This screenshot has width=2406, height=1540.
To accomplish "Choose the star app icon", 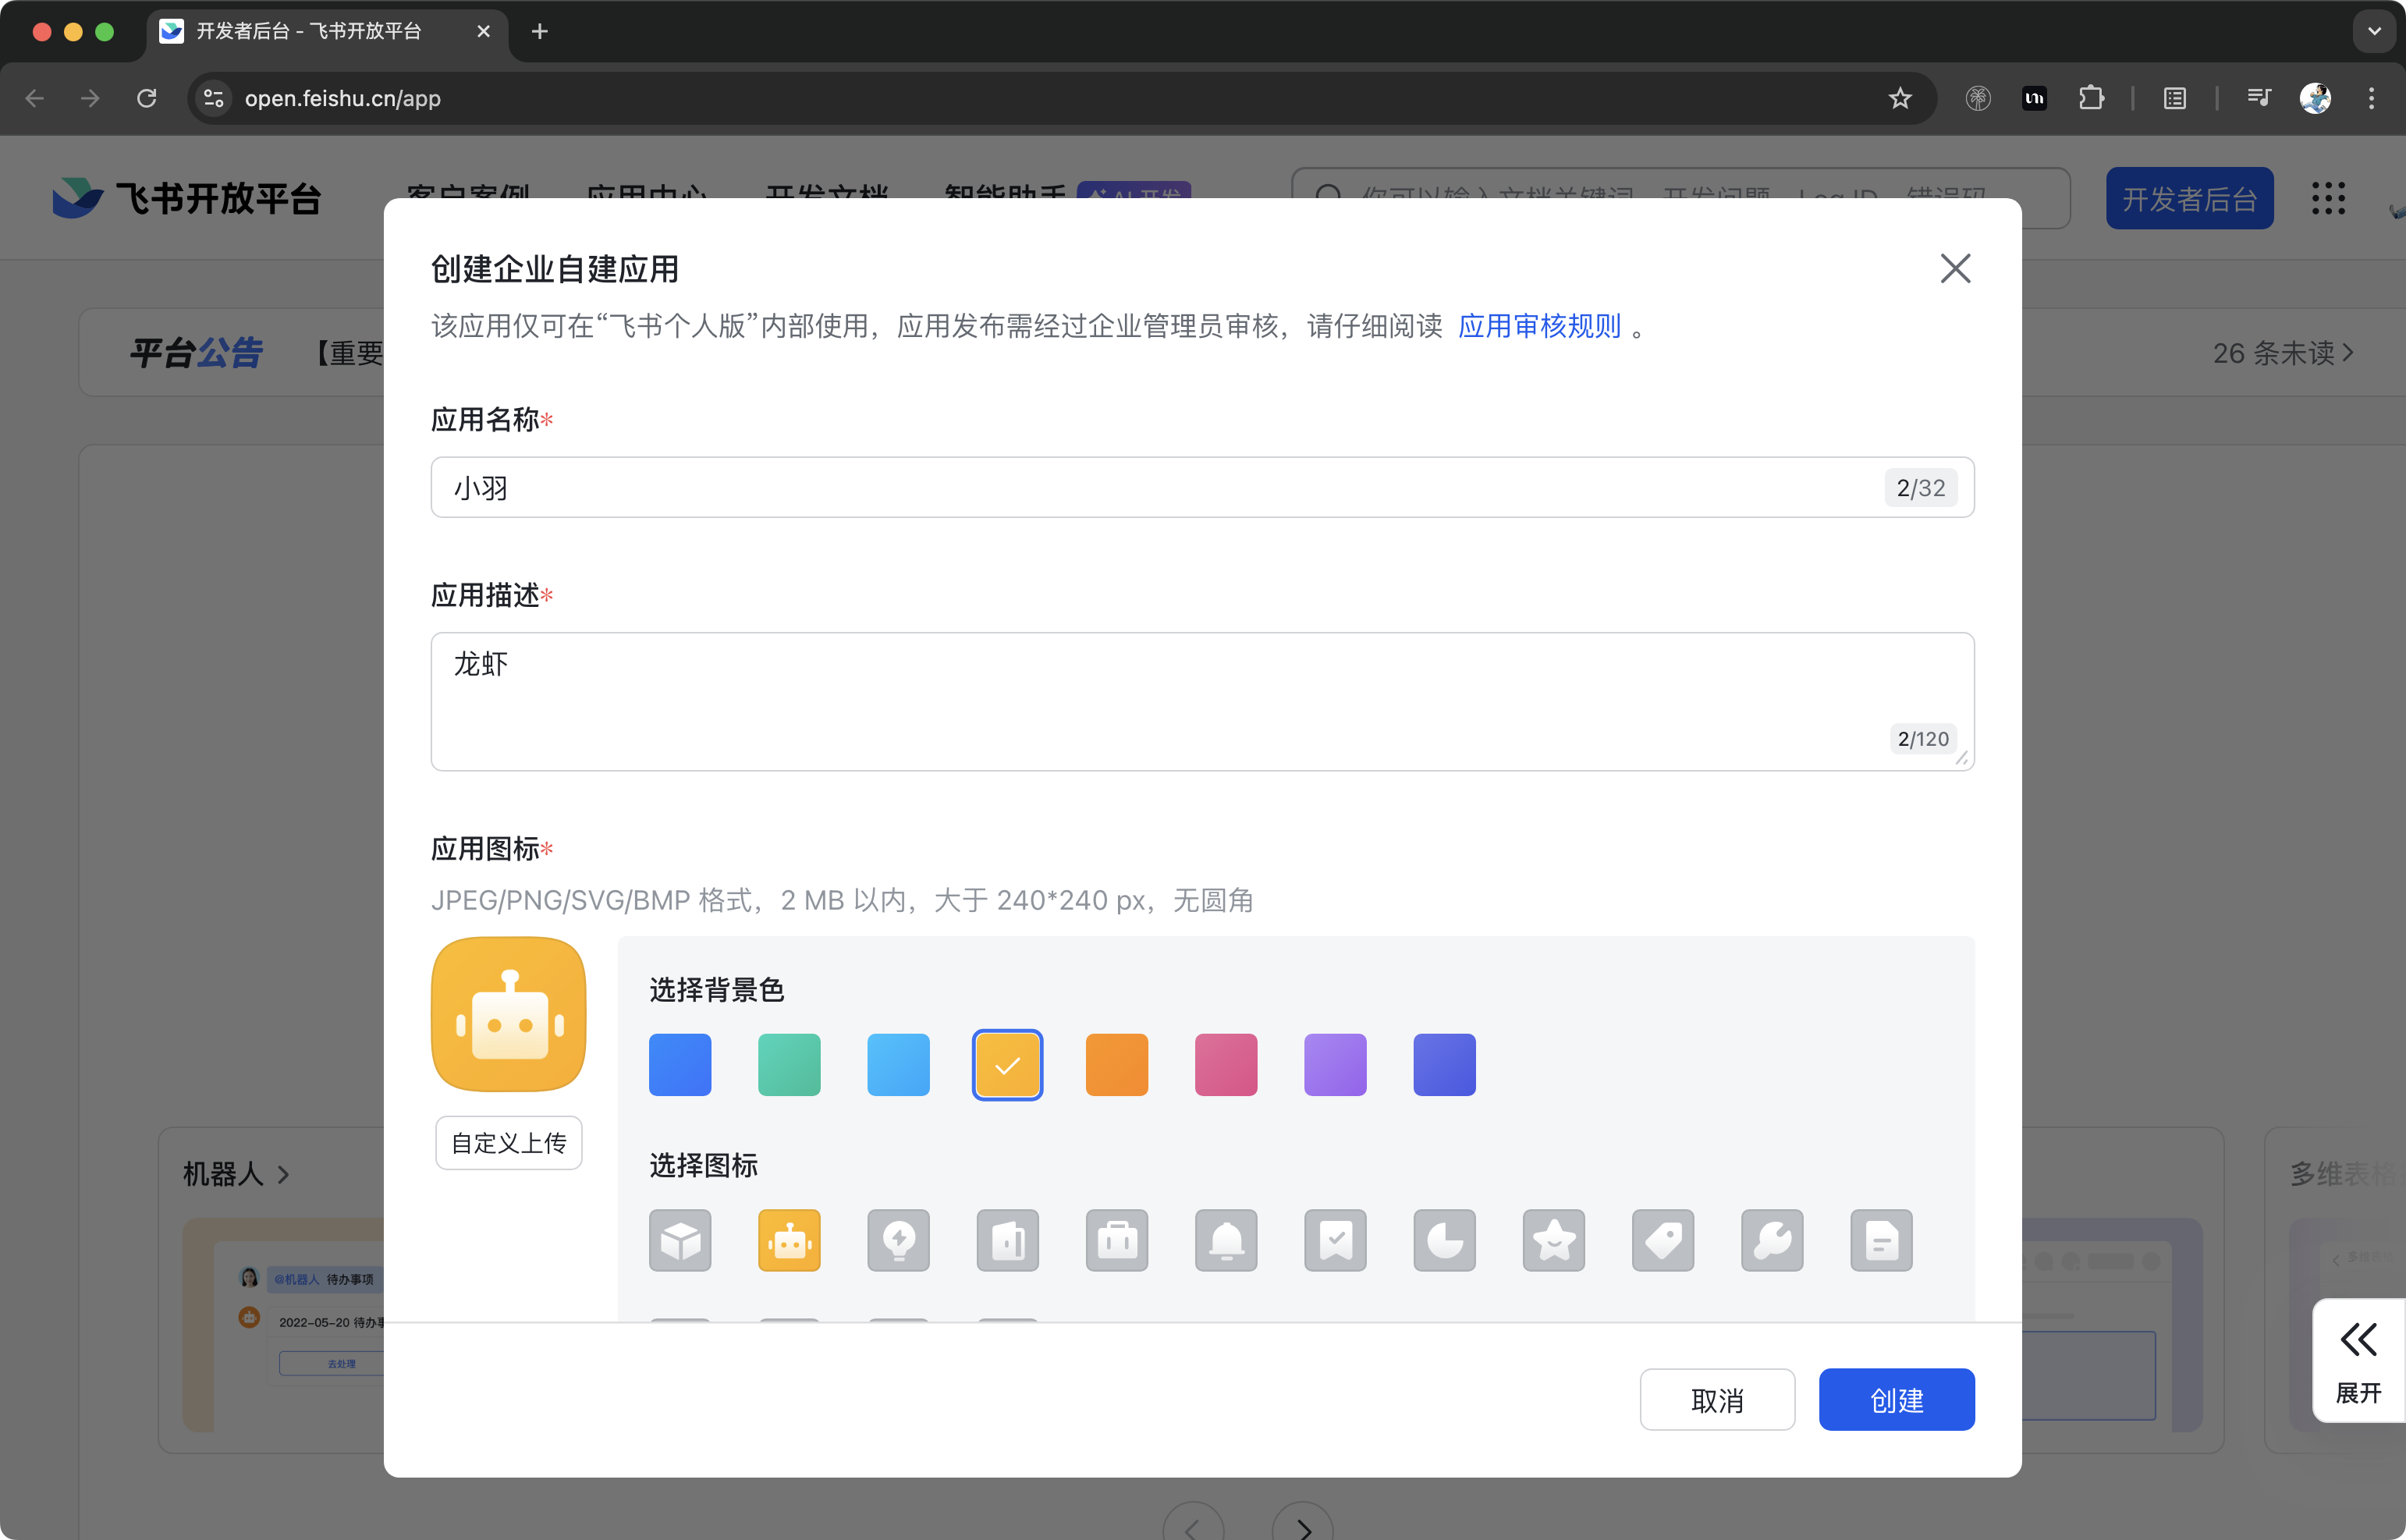I will (1553, 1240).
